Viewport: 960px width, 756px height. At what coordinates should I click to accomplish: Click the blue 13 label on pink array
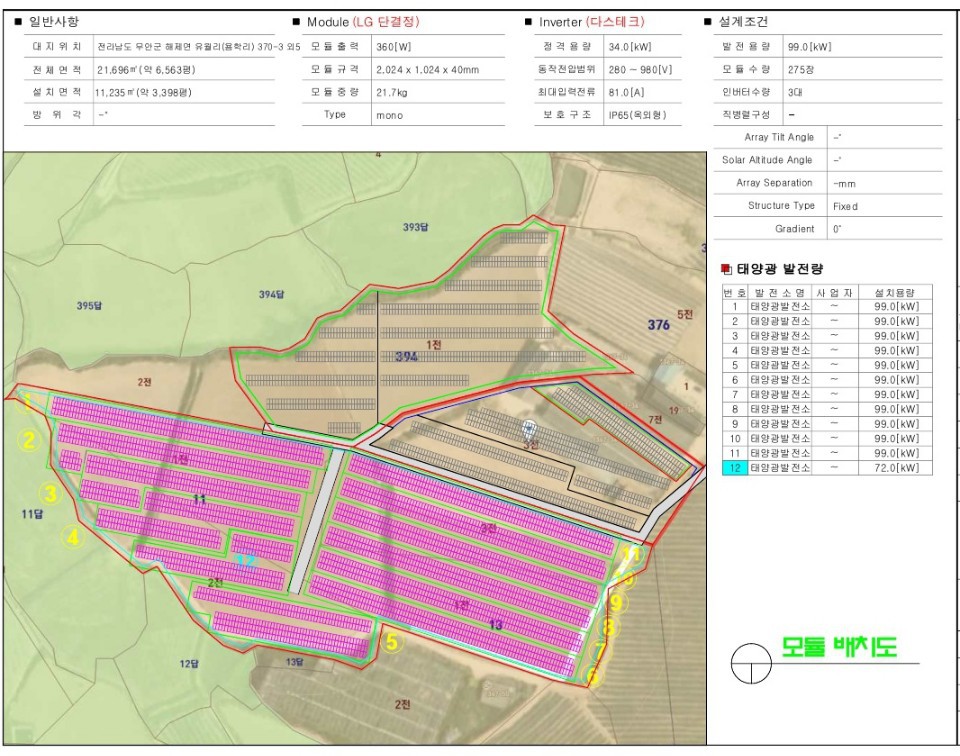tap(496, 624)
